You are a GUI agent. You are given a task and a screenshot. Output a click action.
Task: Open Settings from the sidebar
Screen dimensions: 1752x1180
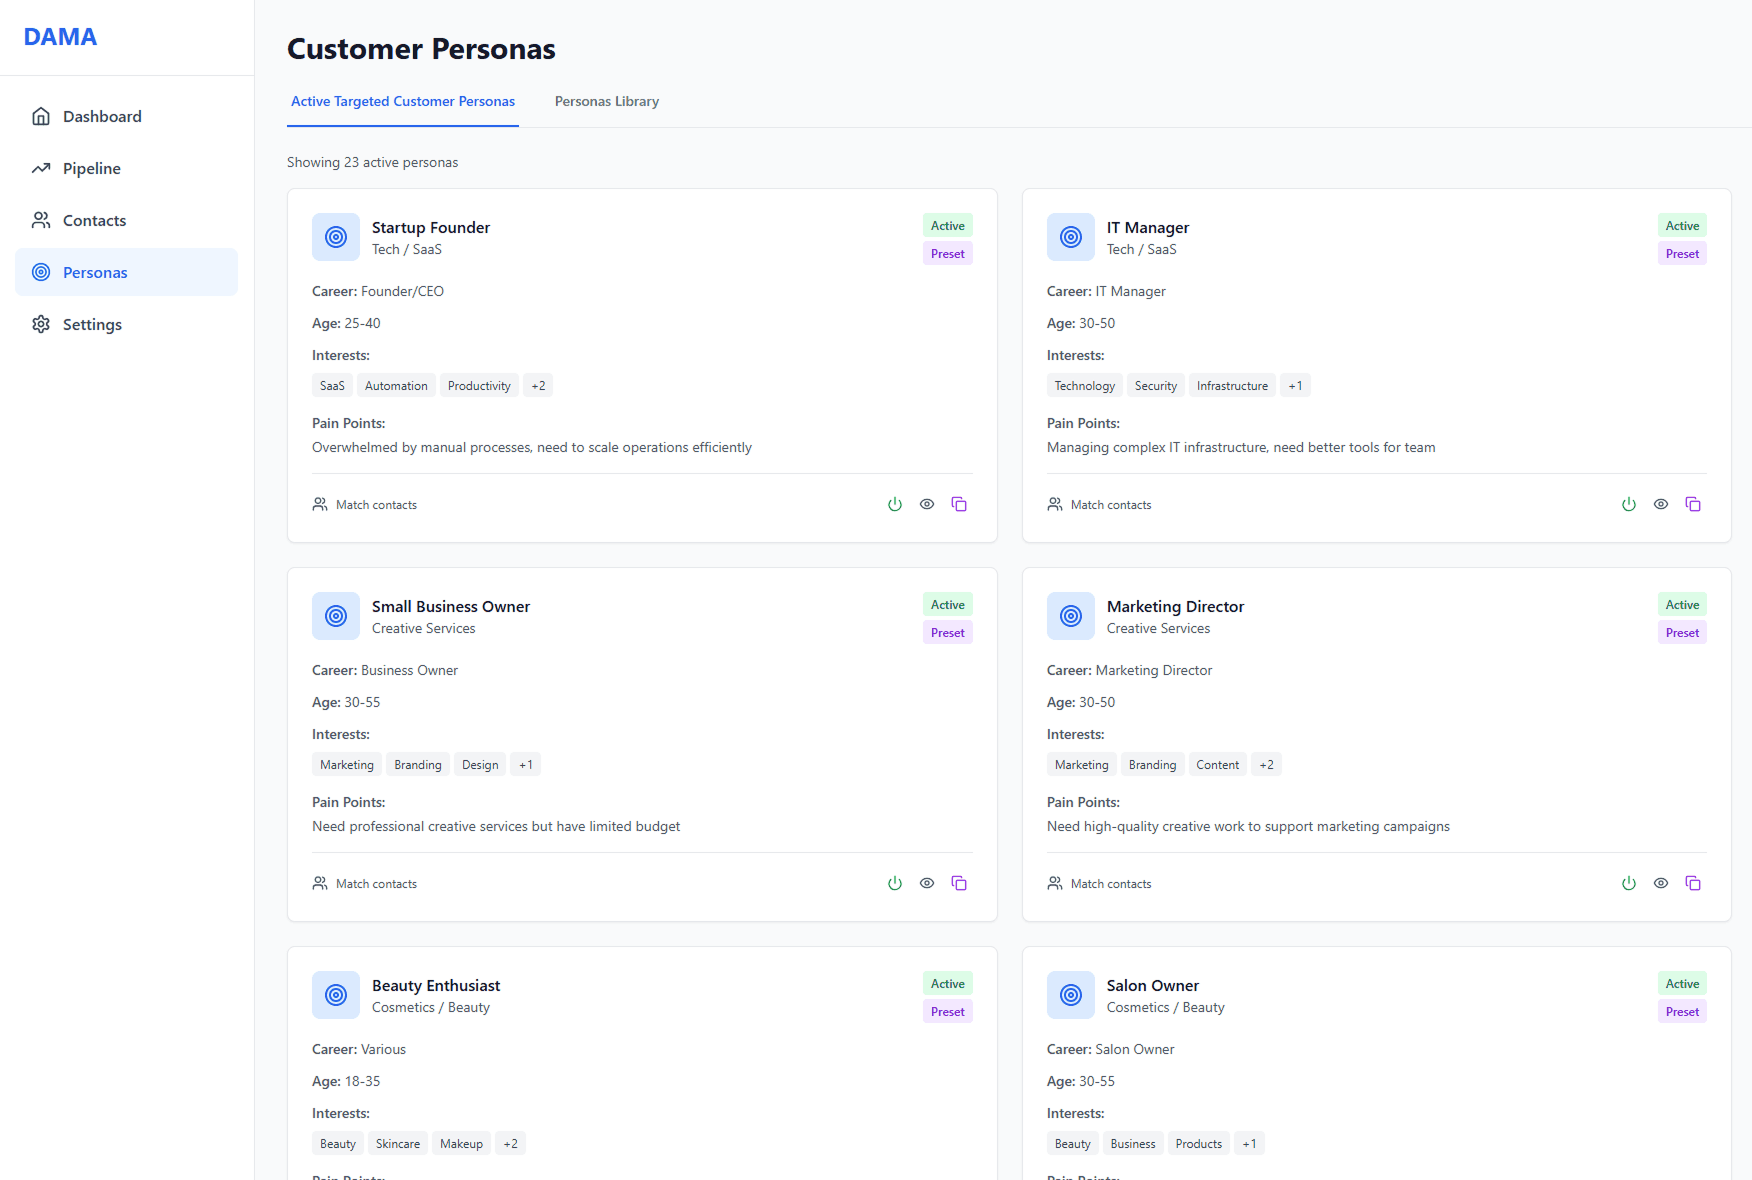(126, 324)
